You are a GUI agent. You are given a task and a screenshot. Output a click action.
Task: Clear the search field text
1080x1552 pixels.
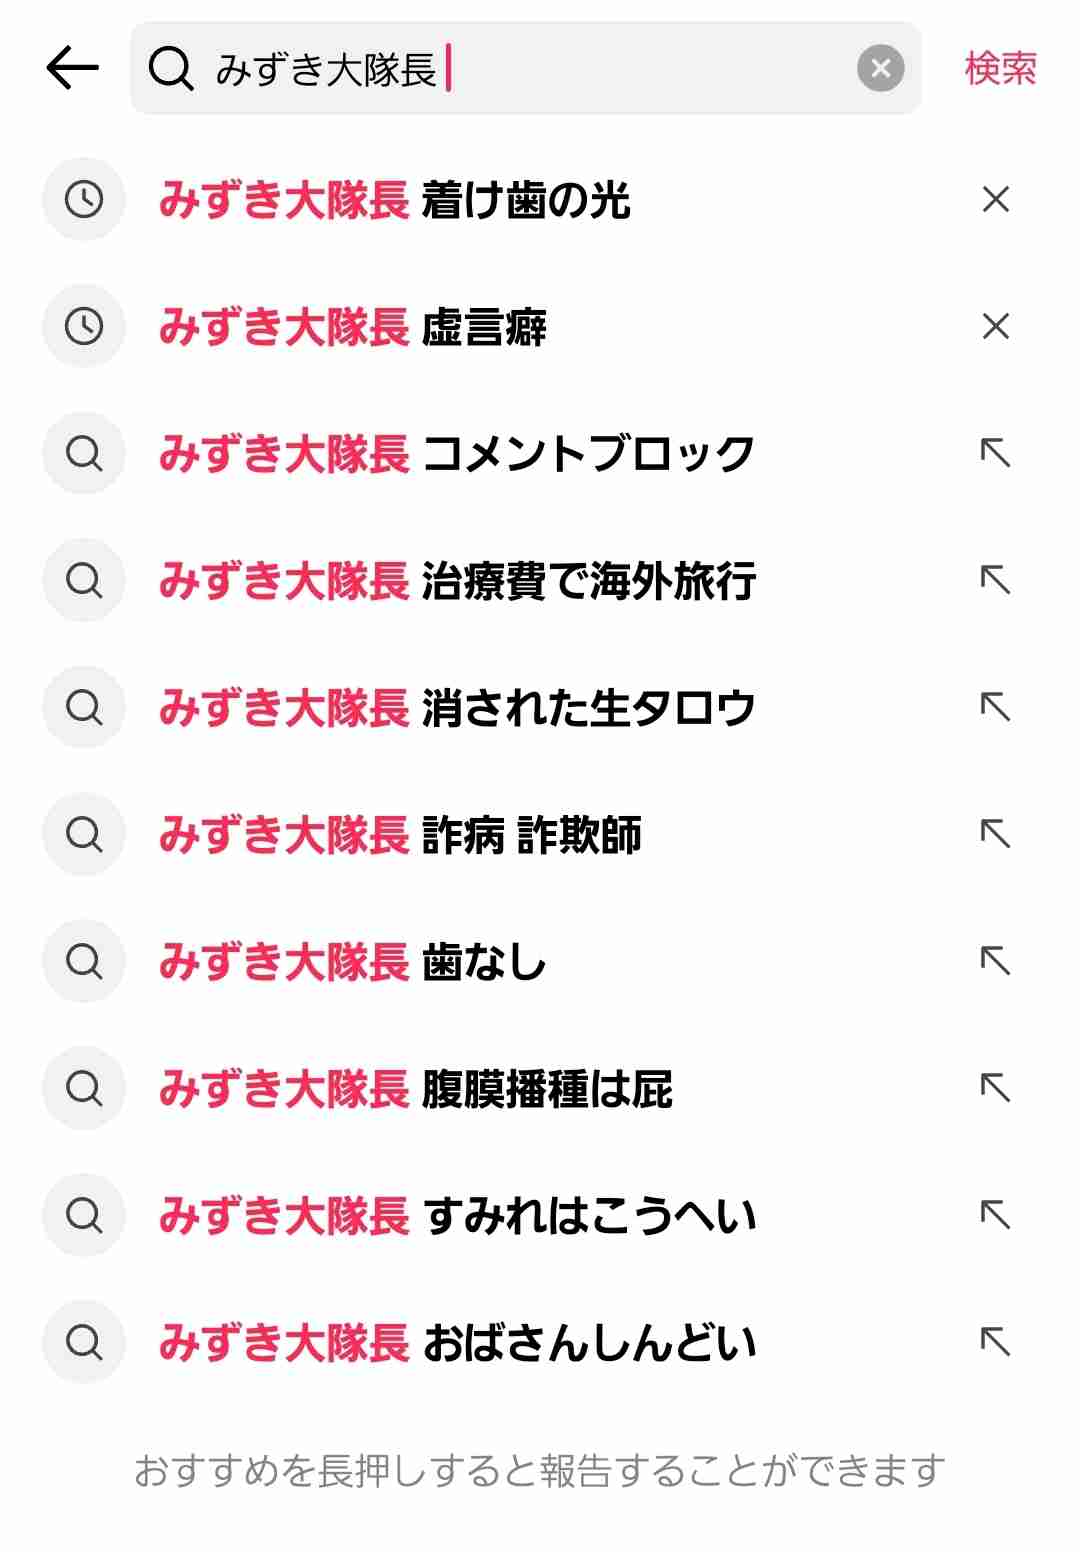pos(880,68)
